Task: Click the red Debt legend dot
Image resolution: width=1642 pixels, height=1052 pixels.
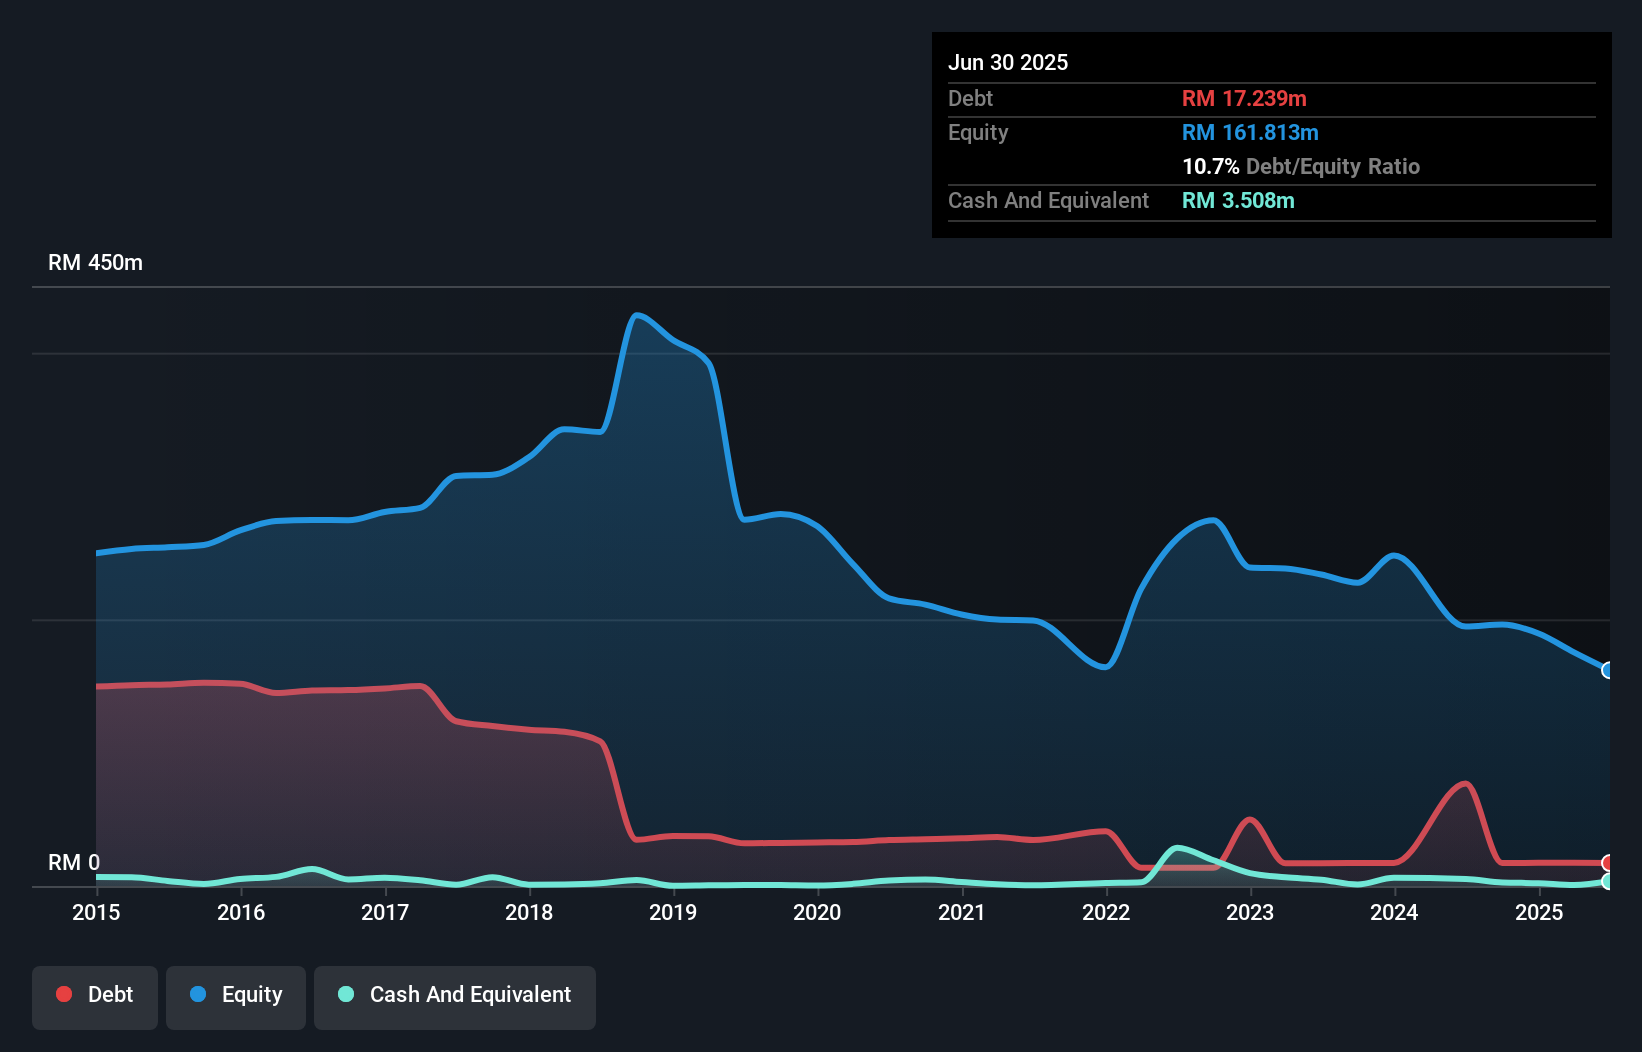Action: pyautogui.click(x=63, y=994)
